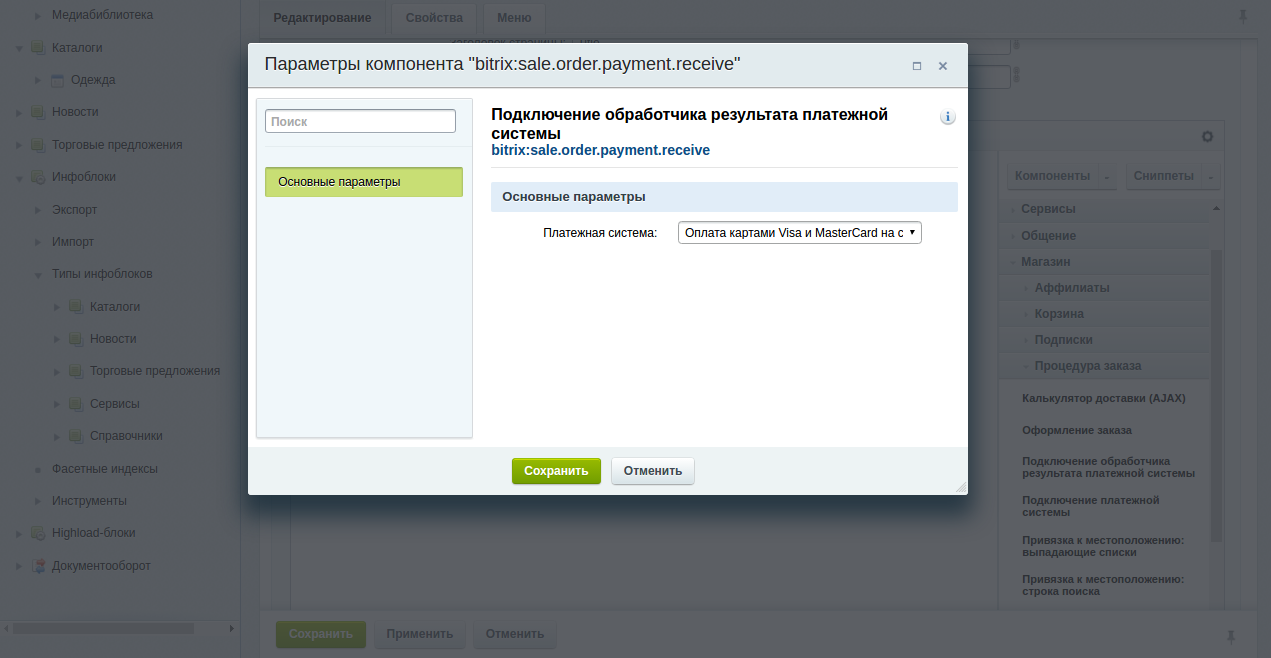Switch to the Свойства tab

(434, 18)
